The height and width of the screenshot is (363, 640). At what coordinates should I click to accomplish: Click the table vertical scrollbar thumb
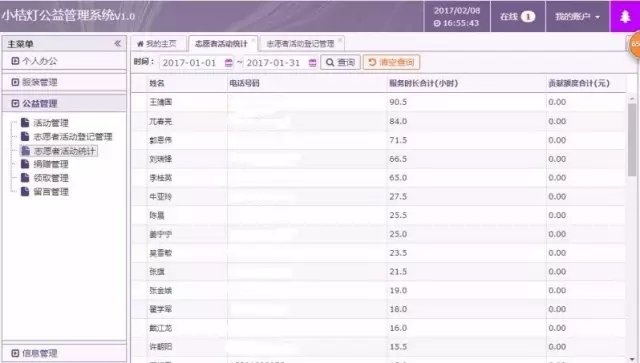click(x=632, y=139)
